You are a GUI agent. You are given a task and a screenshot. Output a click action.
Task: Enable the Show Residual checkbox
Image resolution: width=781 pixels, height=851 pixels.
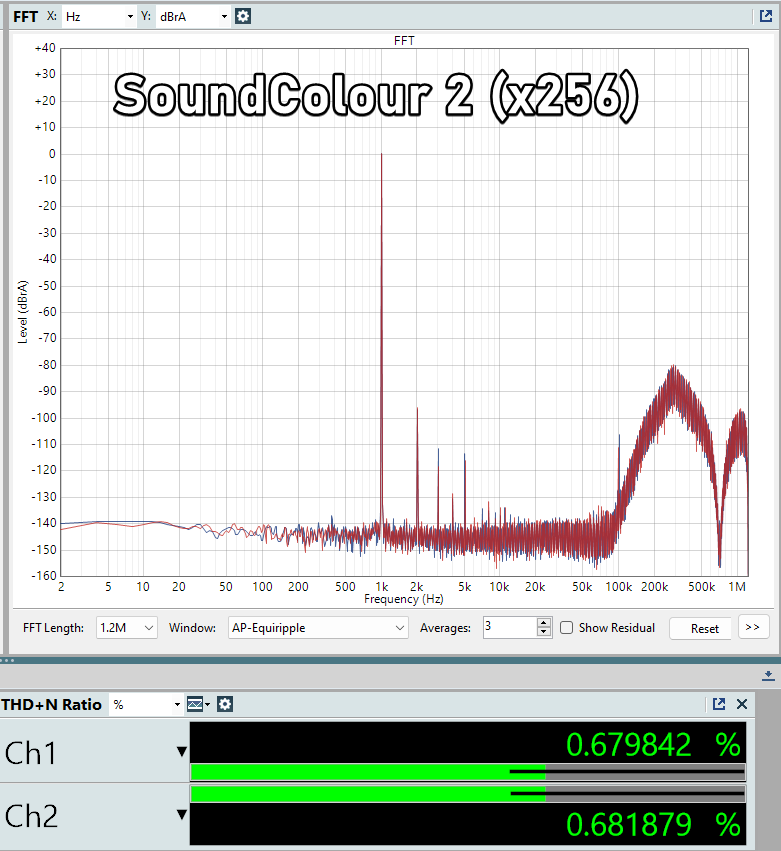pyautogui.click(x=567, y=628)
